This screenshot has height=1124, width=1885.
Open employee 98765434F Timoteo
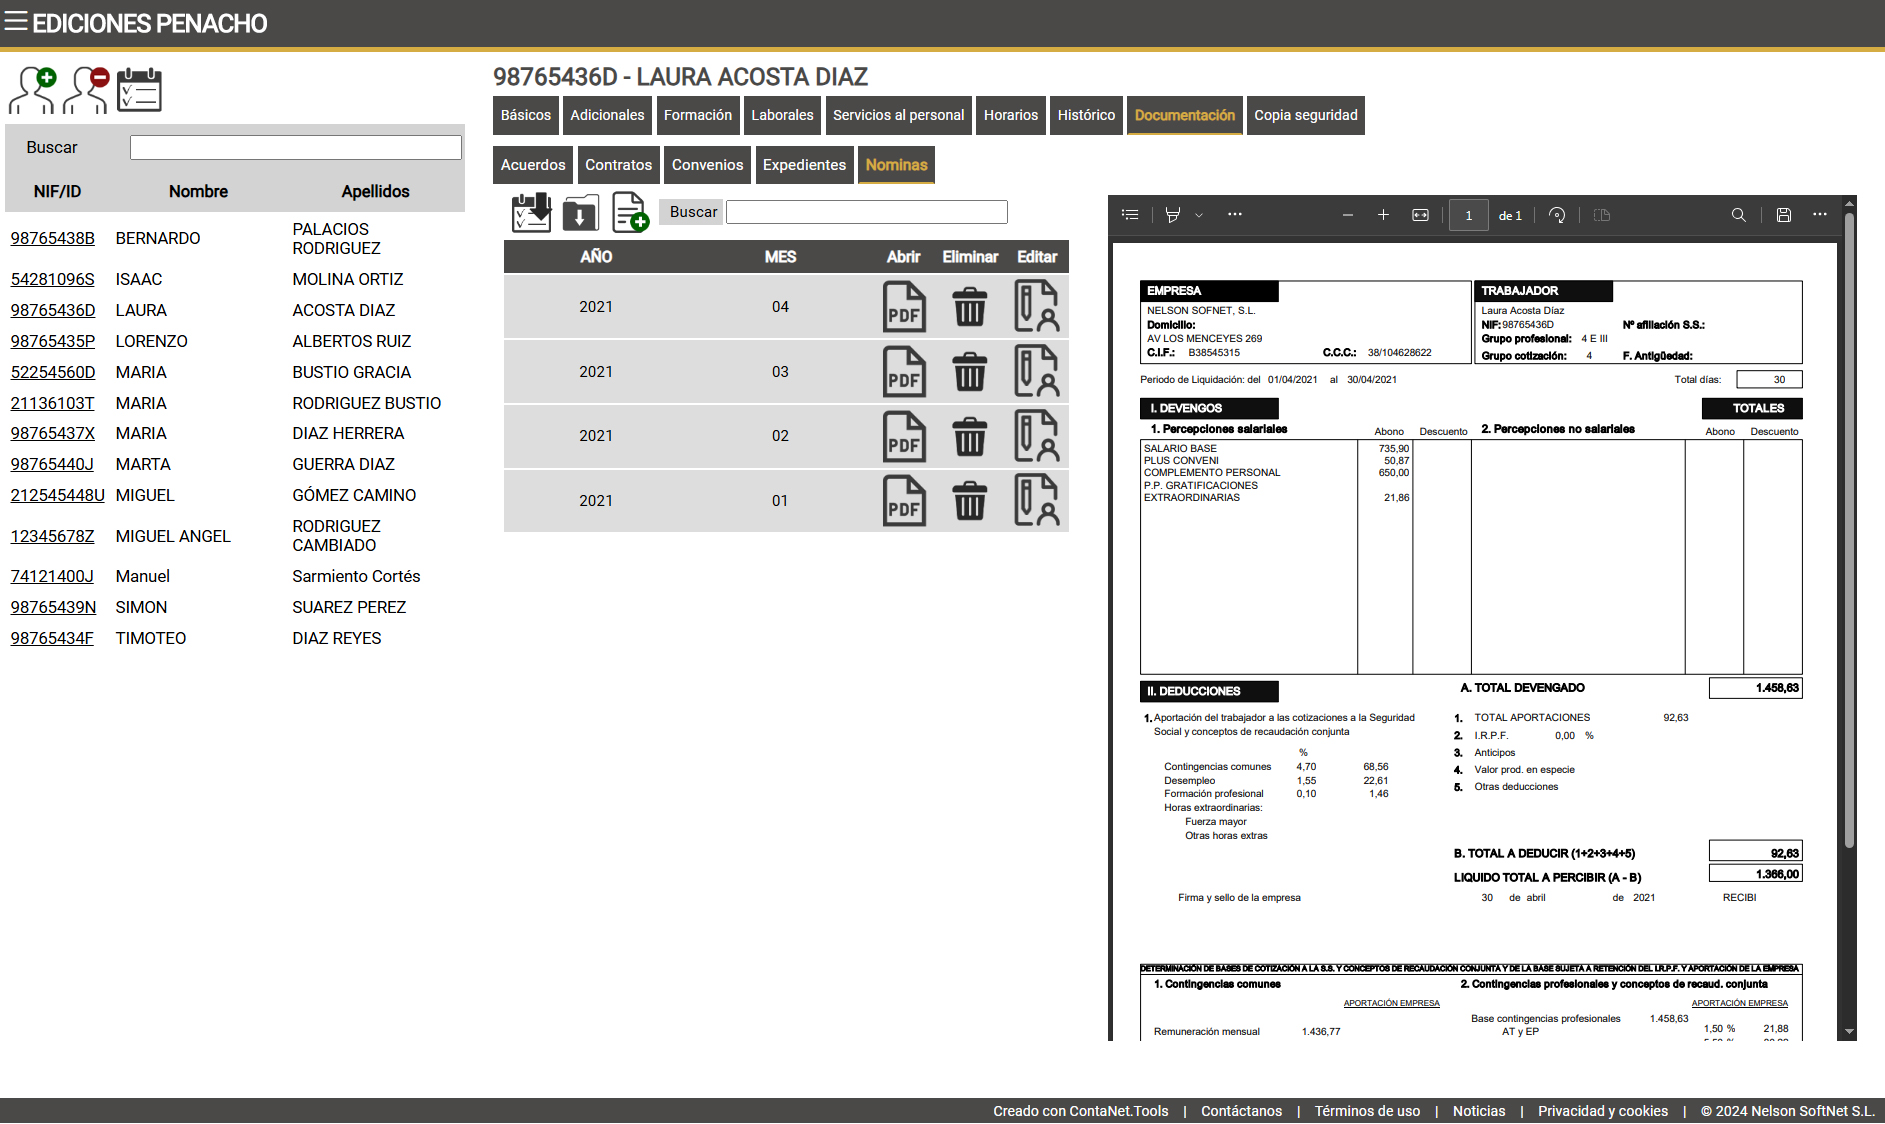click(52, 638)
